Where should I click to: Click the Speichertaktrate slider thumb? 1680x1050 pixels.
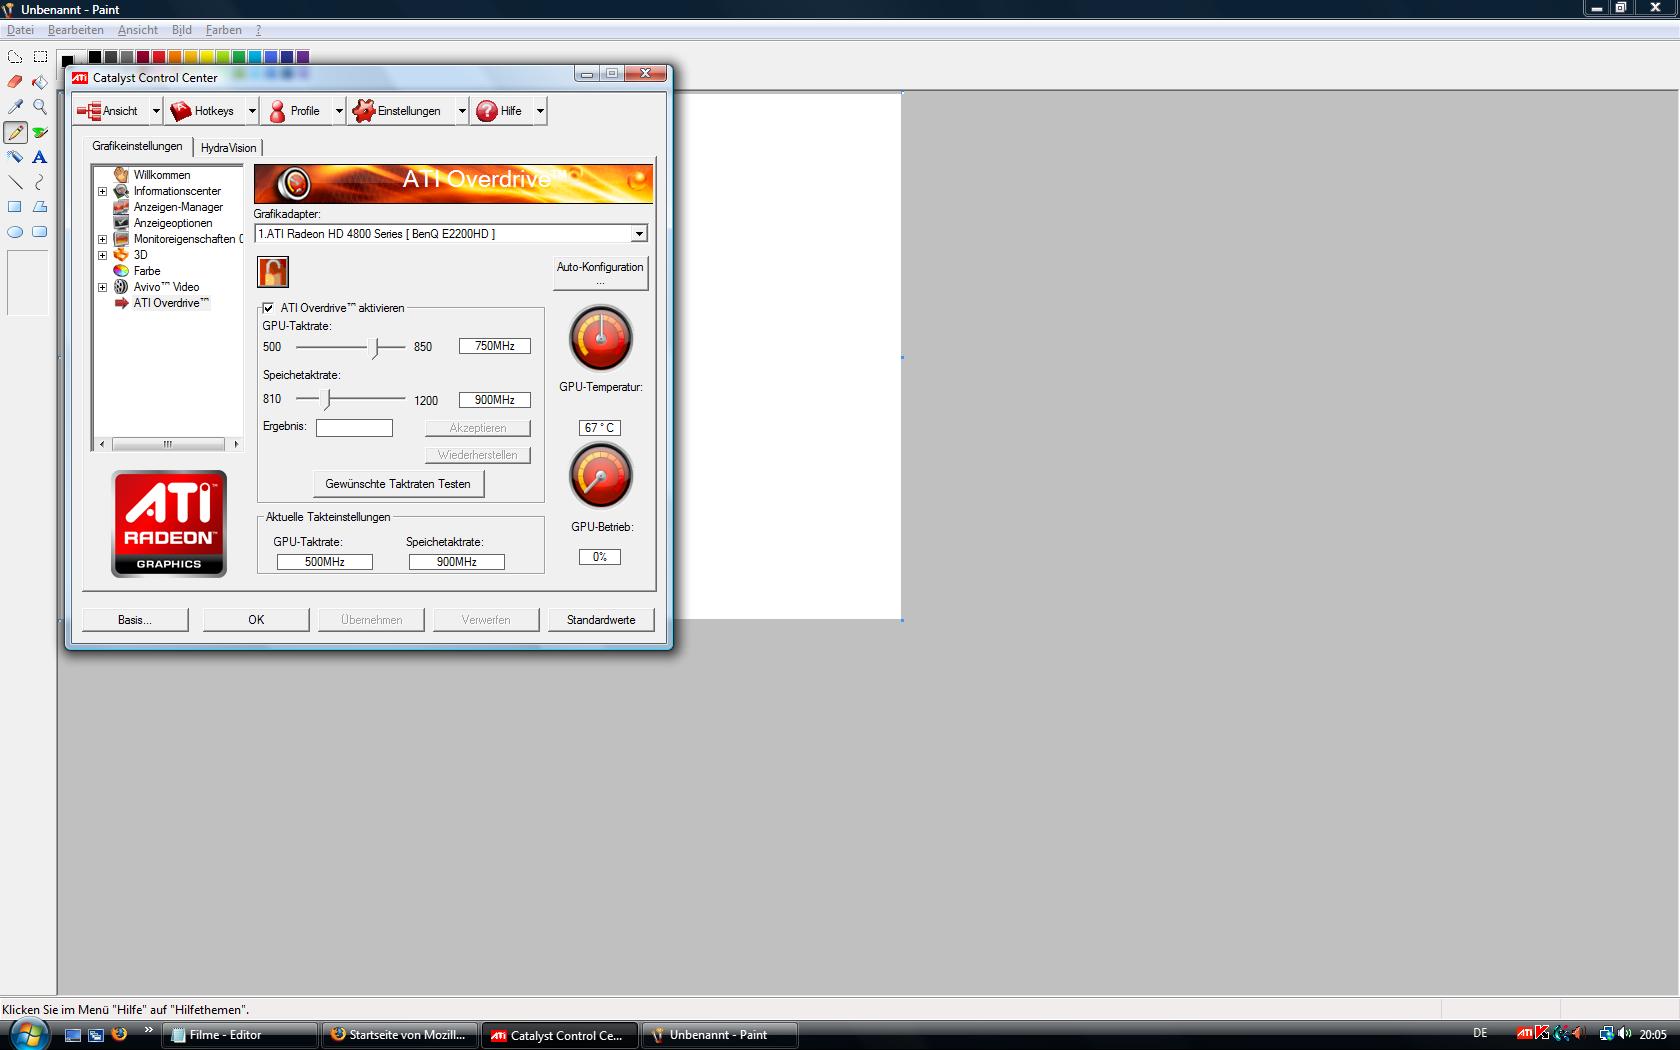[x=327, y=400]
